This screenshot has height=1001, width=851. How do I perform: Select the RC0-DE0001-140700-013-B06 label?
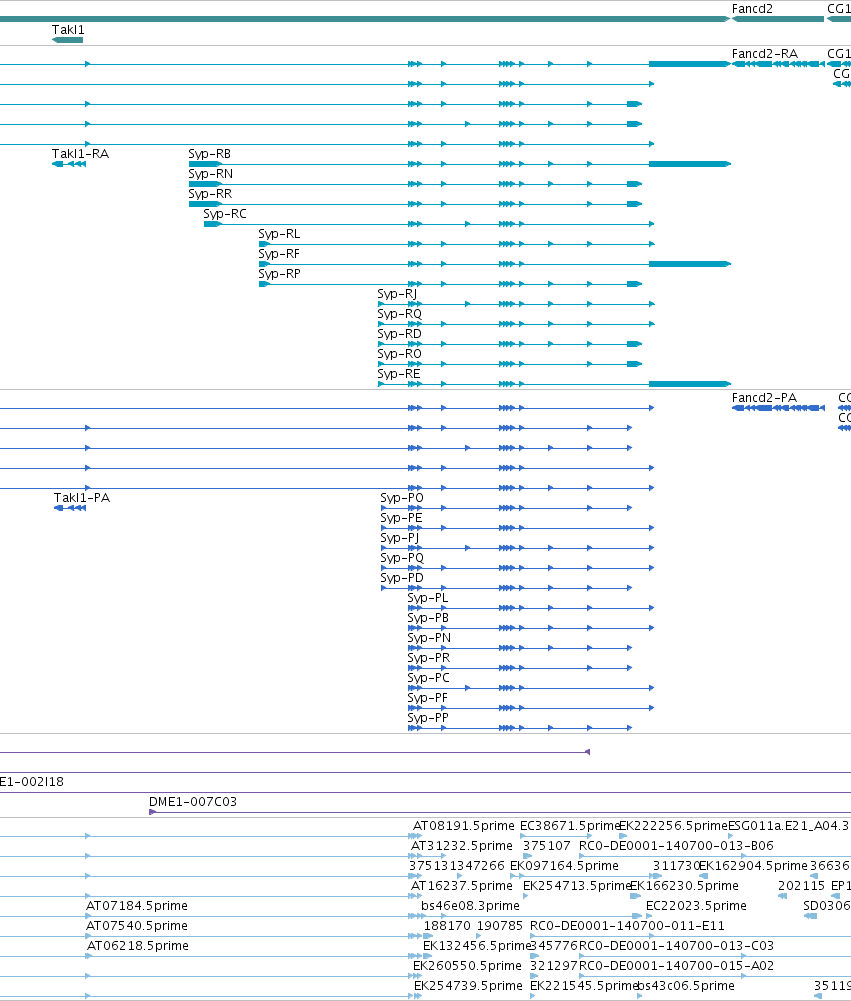pos(676,846)
